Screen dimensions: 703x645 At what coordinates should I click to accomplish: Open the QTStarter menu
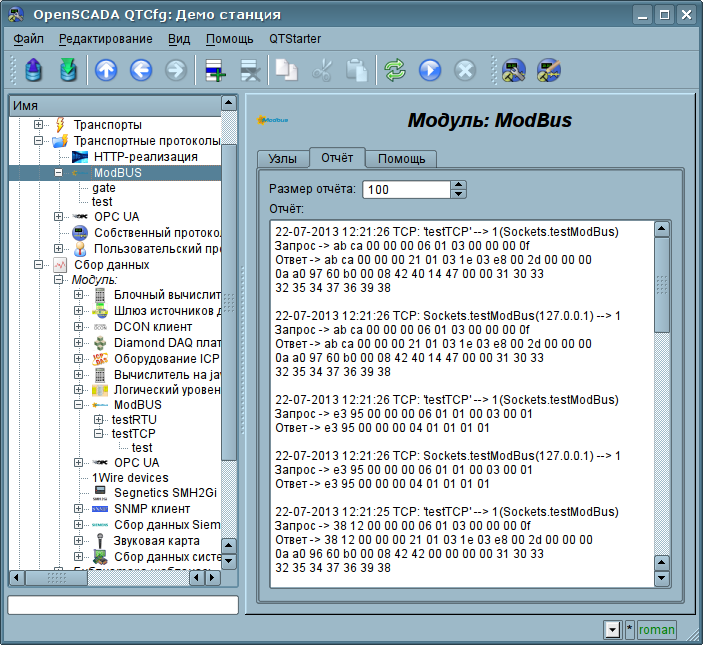tap(295, 39)
